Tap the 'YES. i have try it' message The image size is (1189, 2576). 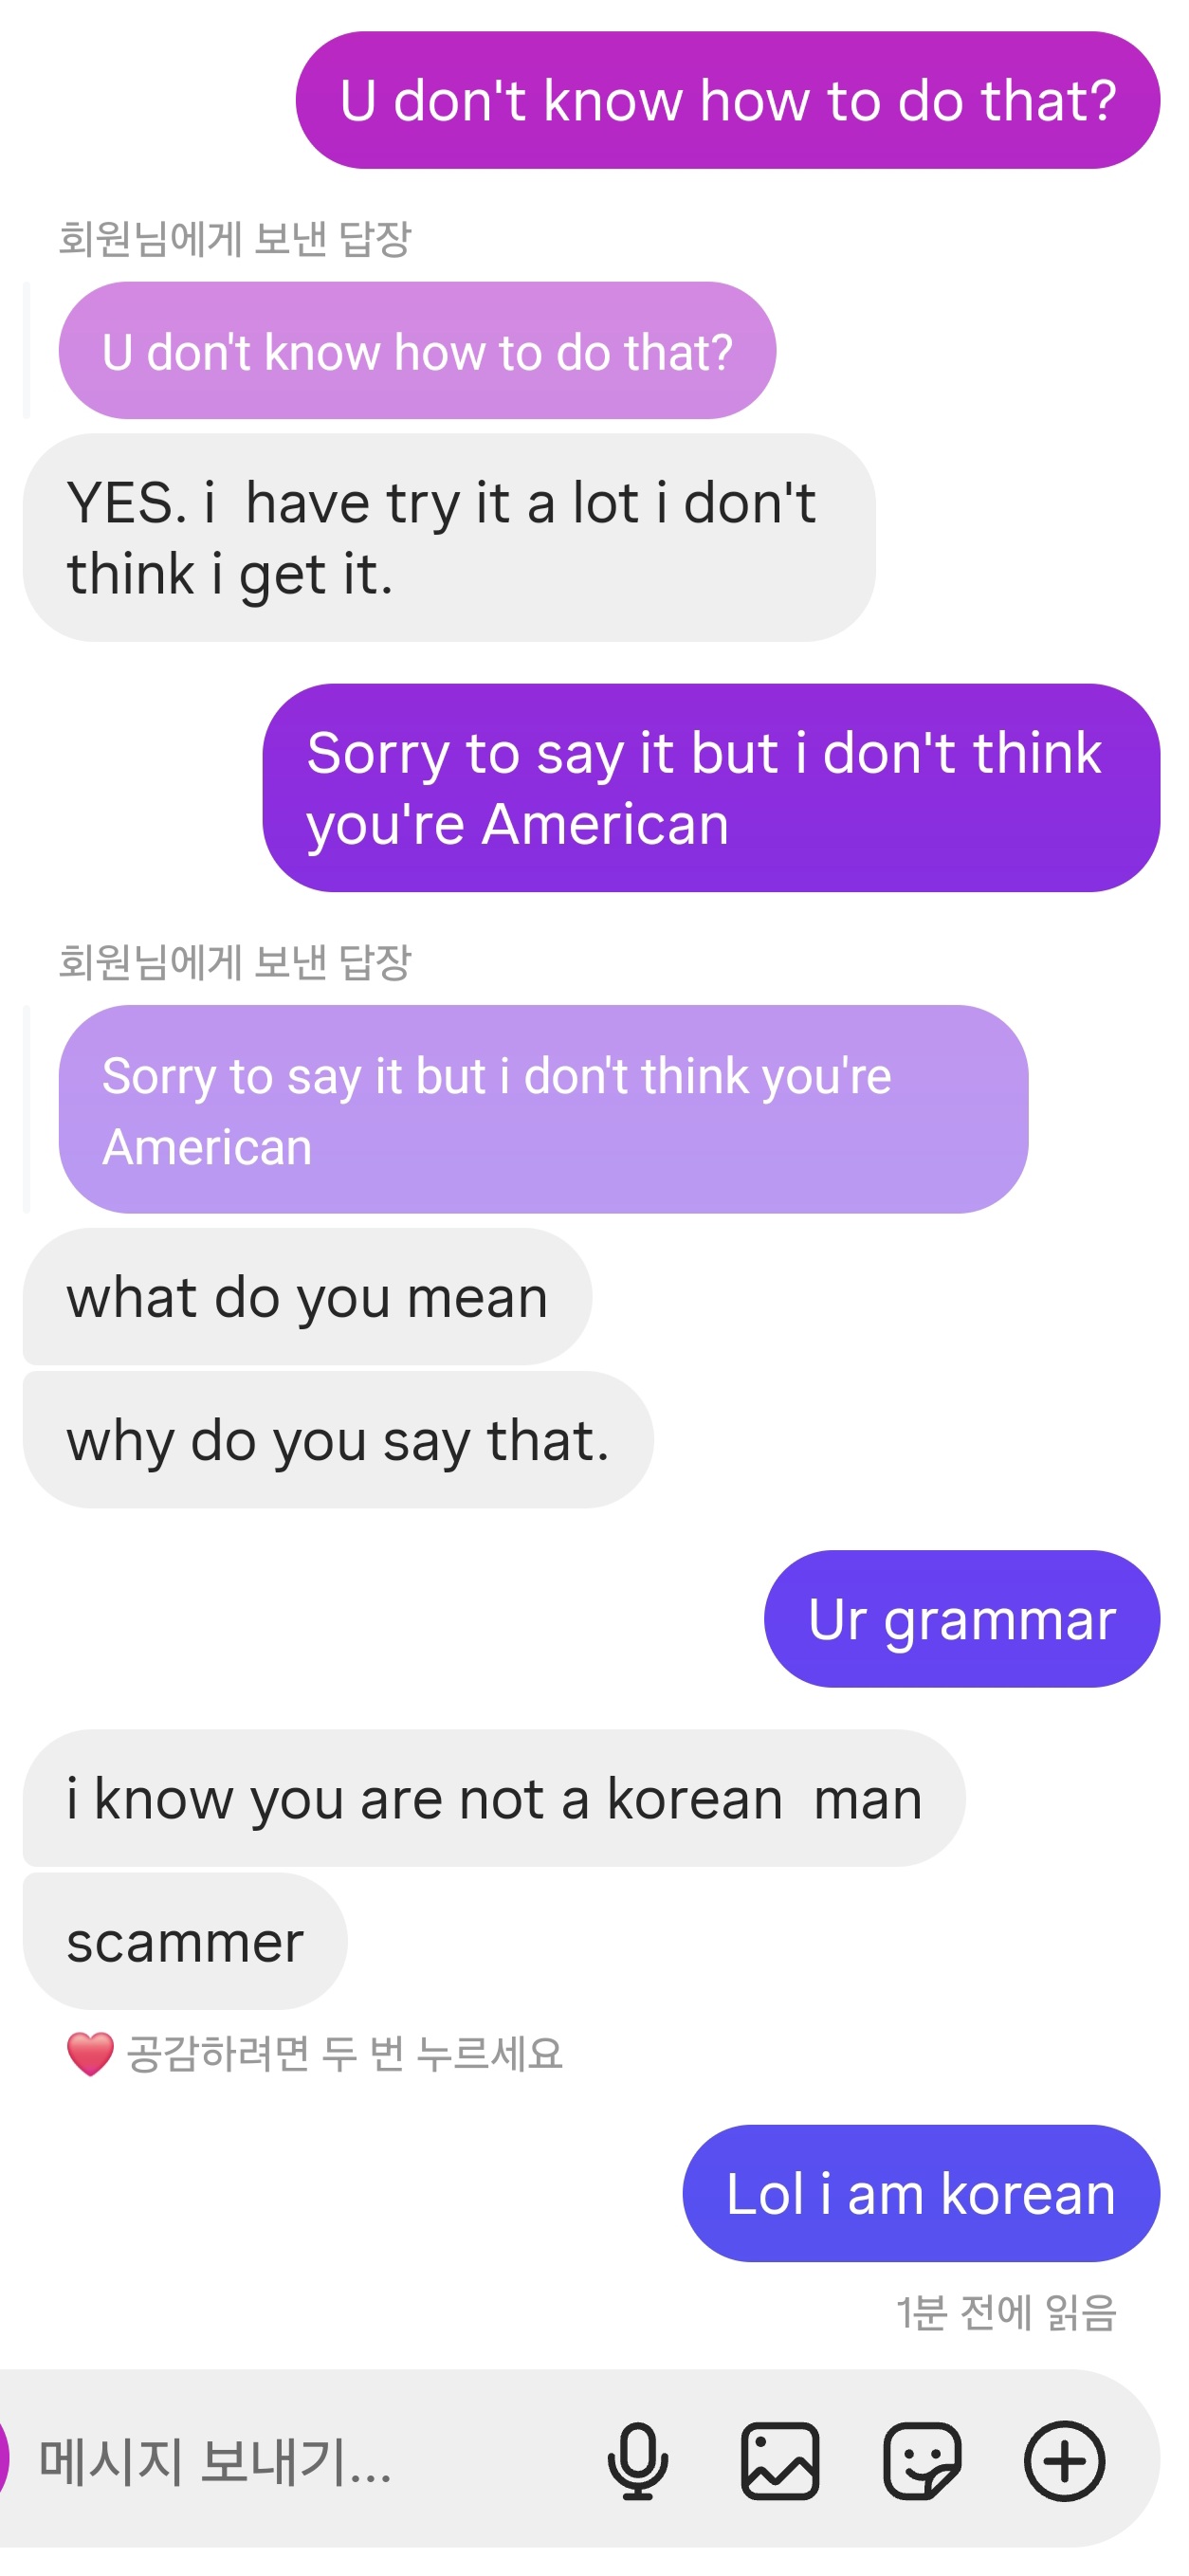tap(449, 537)
